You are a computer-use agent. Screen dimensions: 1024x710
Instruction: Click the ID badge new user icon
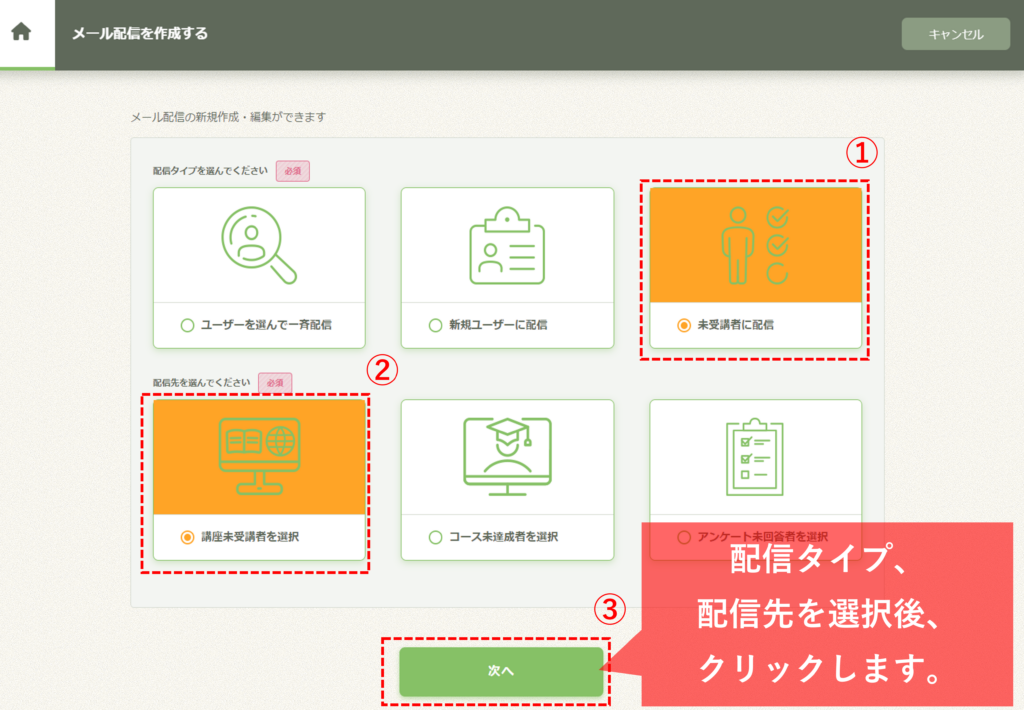tap(507, 246)
